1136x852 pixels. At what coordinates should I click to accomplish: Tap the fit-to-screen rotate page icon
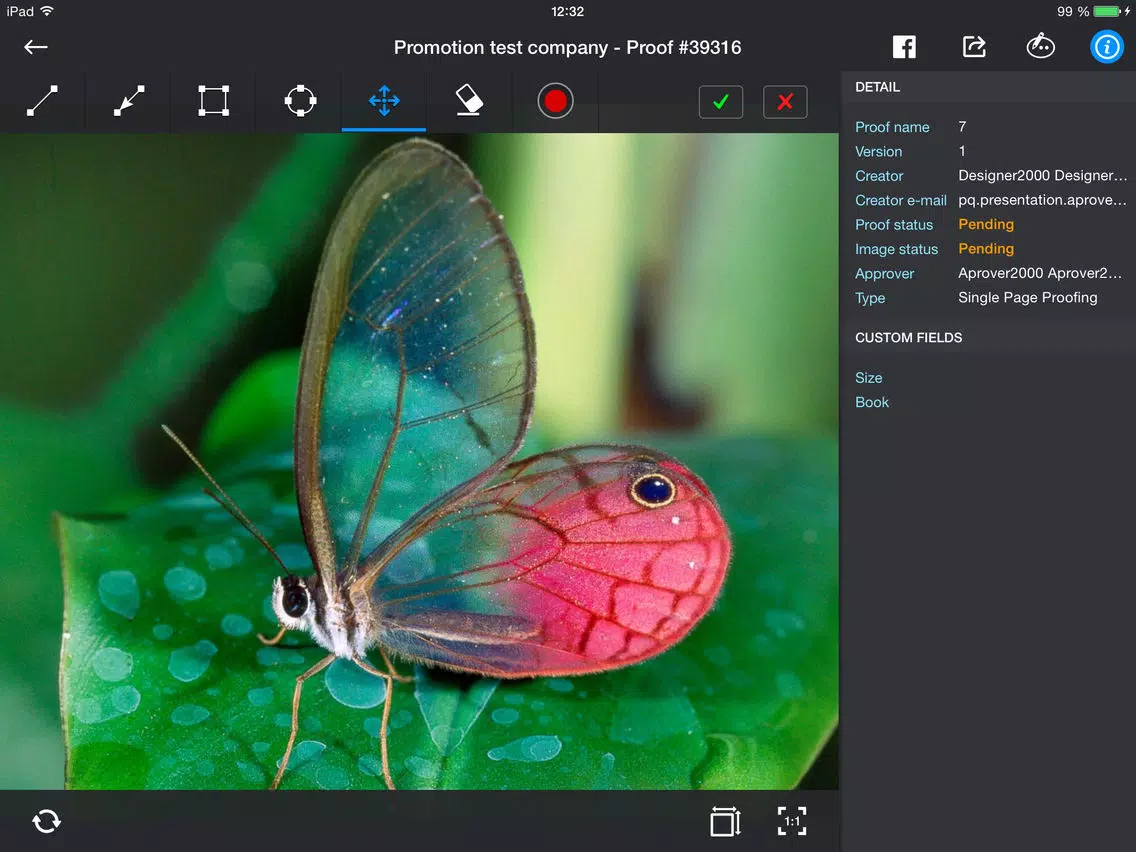pyautogui.click(x=725, y=821)
